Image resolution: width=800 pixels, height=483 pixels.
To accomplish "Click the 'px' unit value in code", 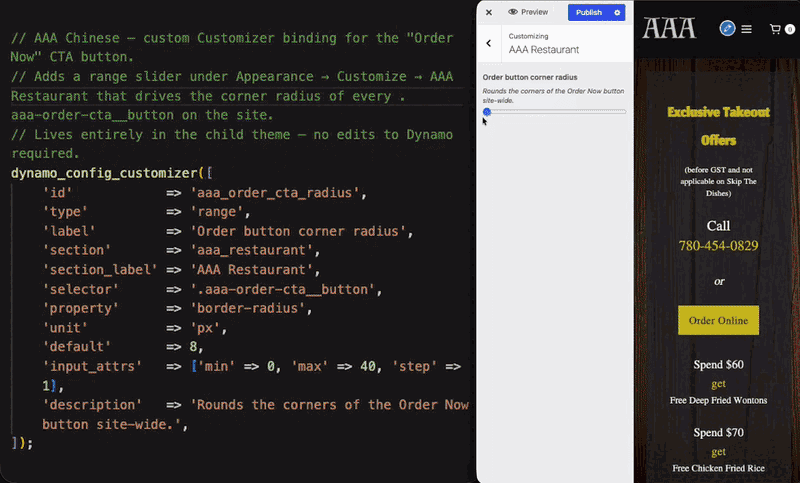I will [x=205, y=328].
